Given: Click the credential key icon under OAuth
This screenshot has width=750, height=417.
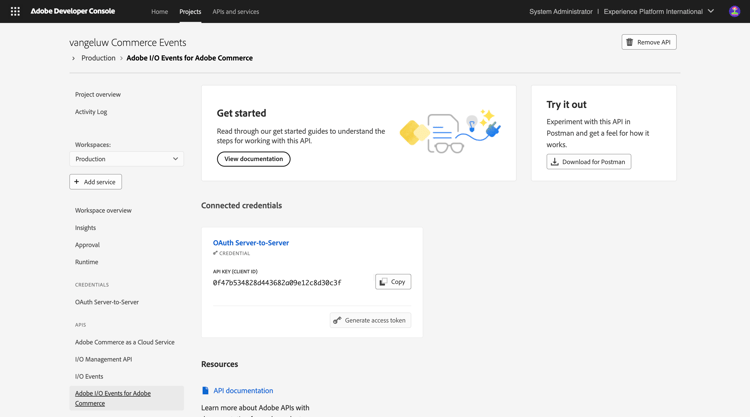Looking at the screenshot, I should tap(215, 253).
